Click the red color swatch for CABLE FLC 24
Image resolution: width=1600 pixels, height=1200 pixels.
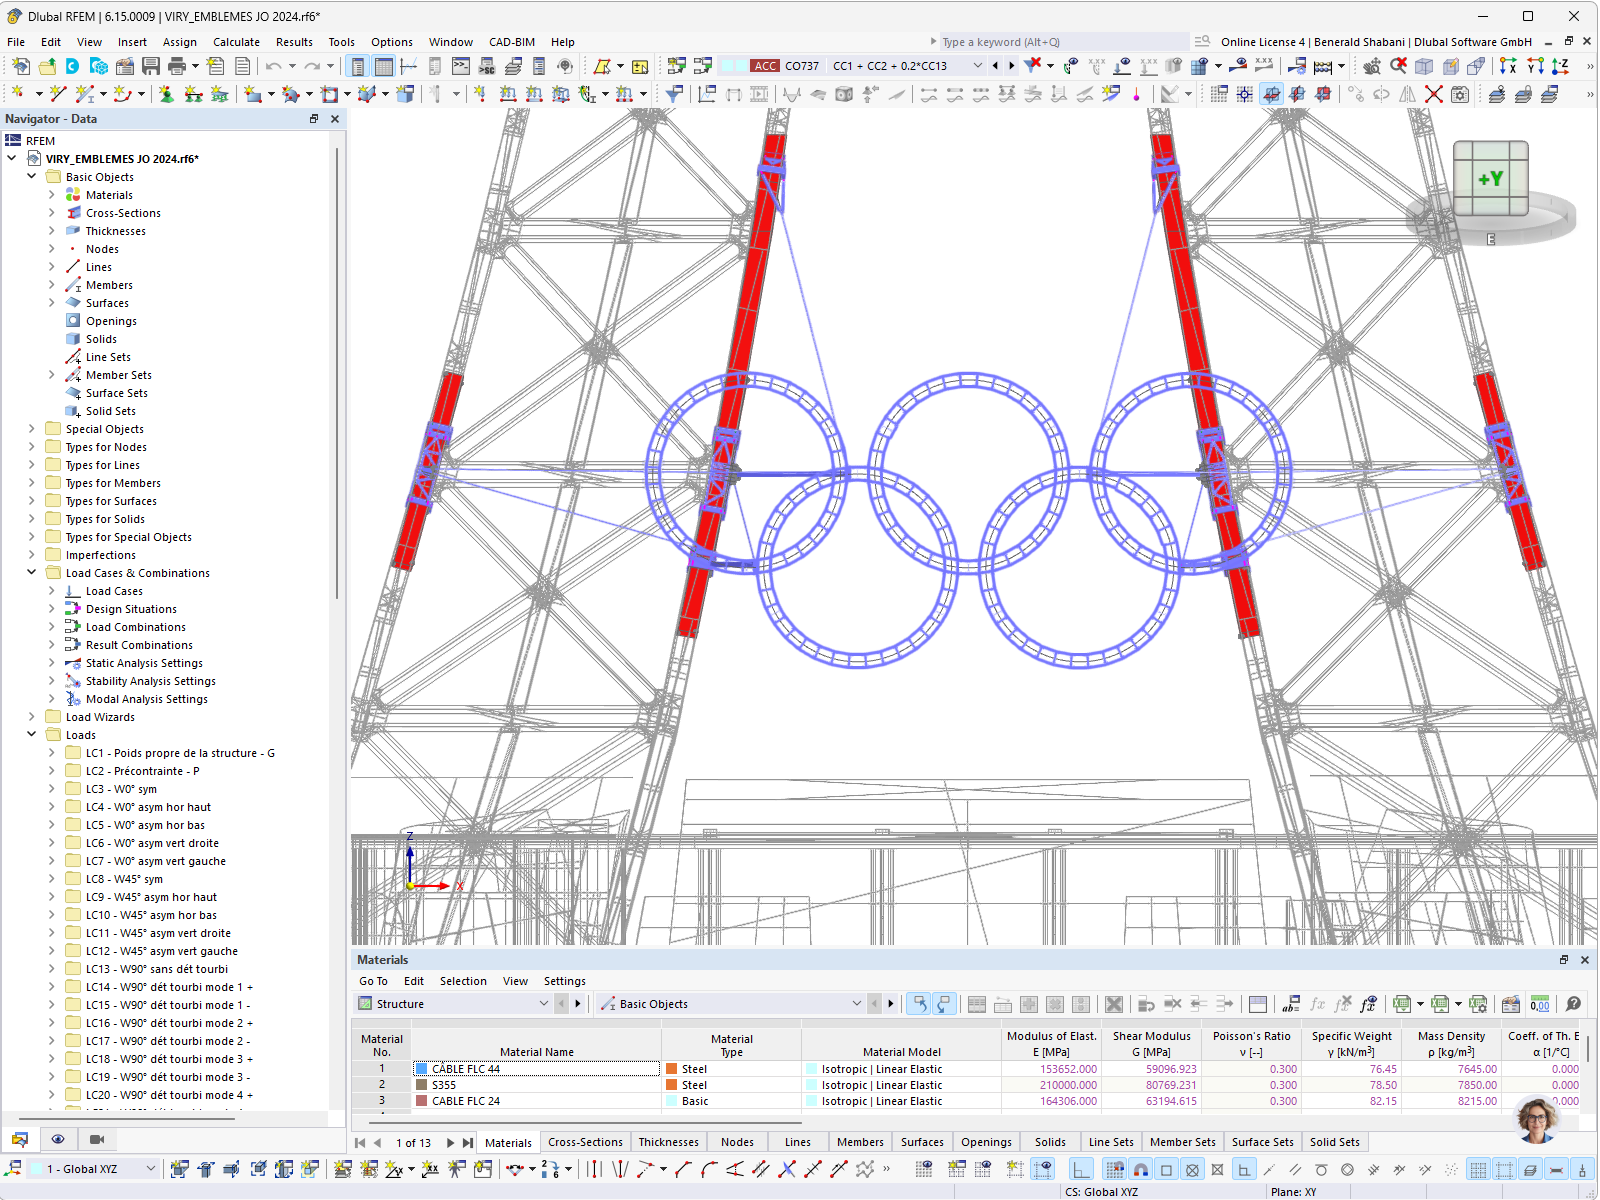point(421,1101)
